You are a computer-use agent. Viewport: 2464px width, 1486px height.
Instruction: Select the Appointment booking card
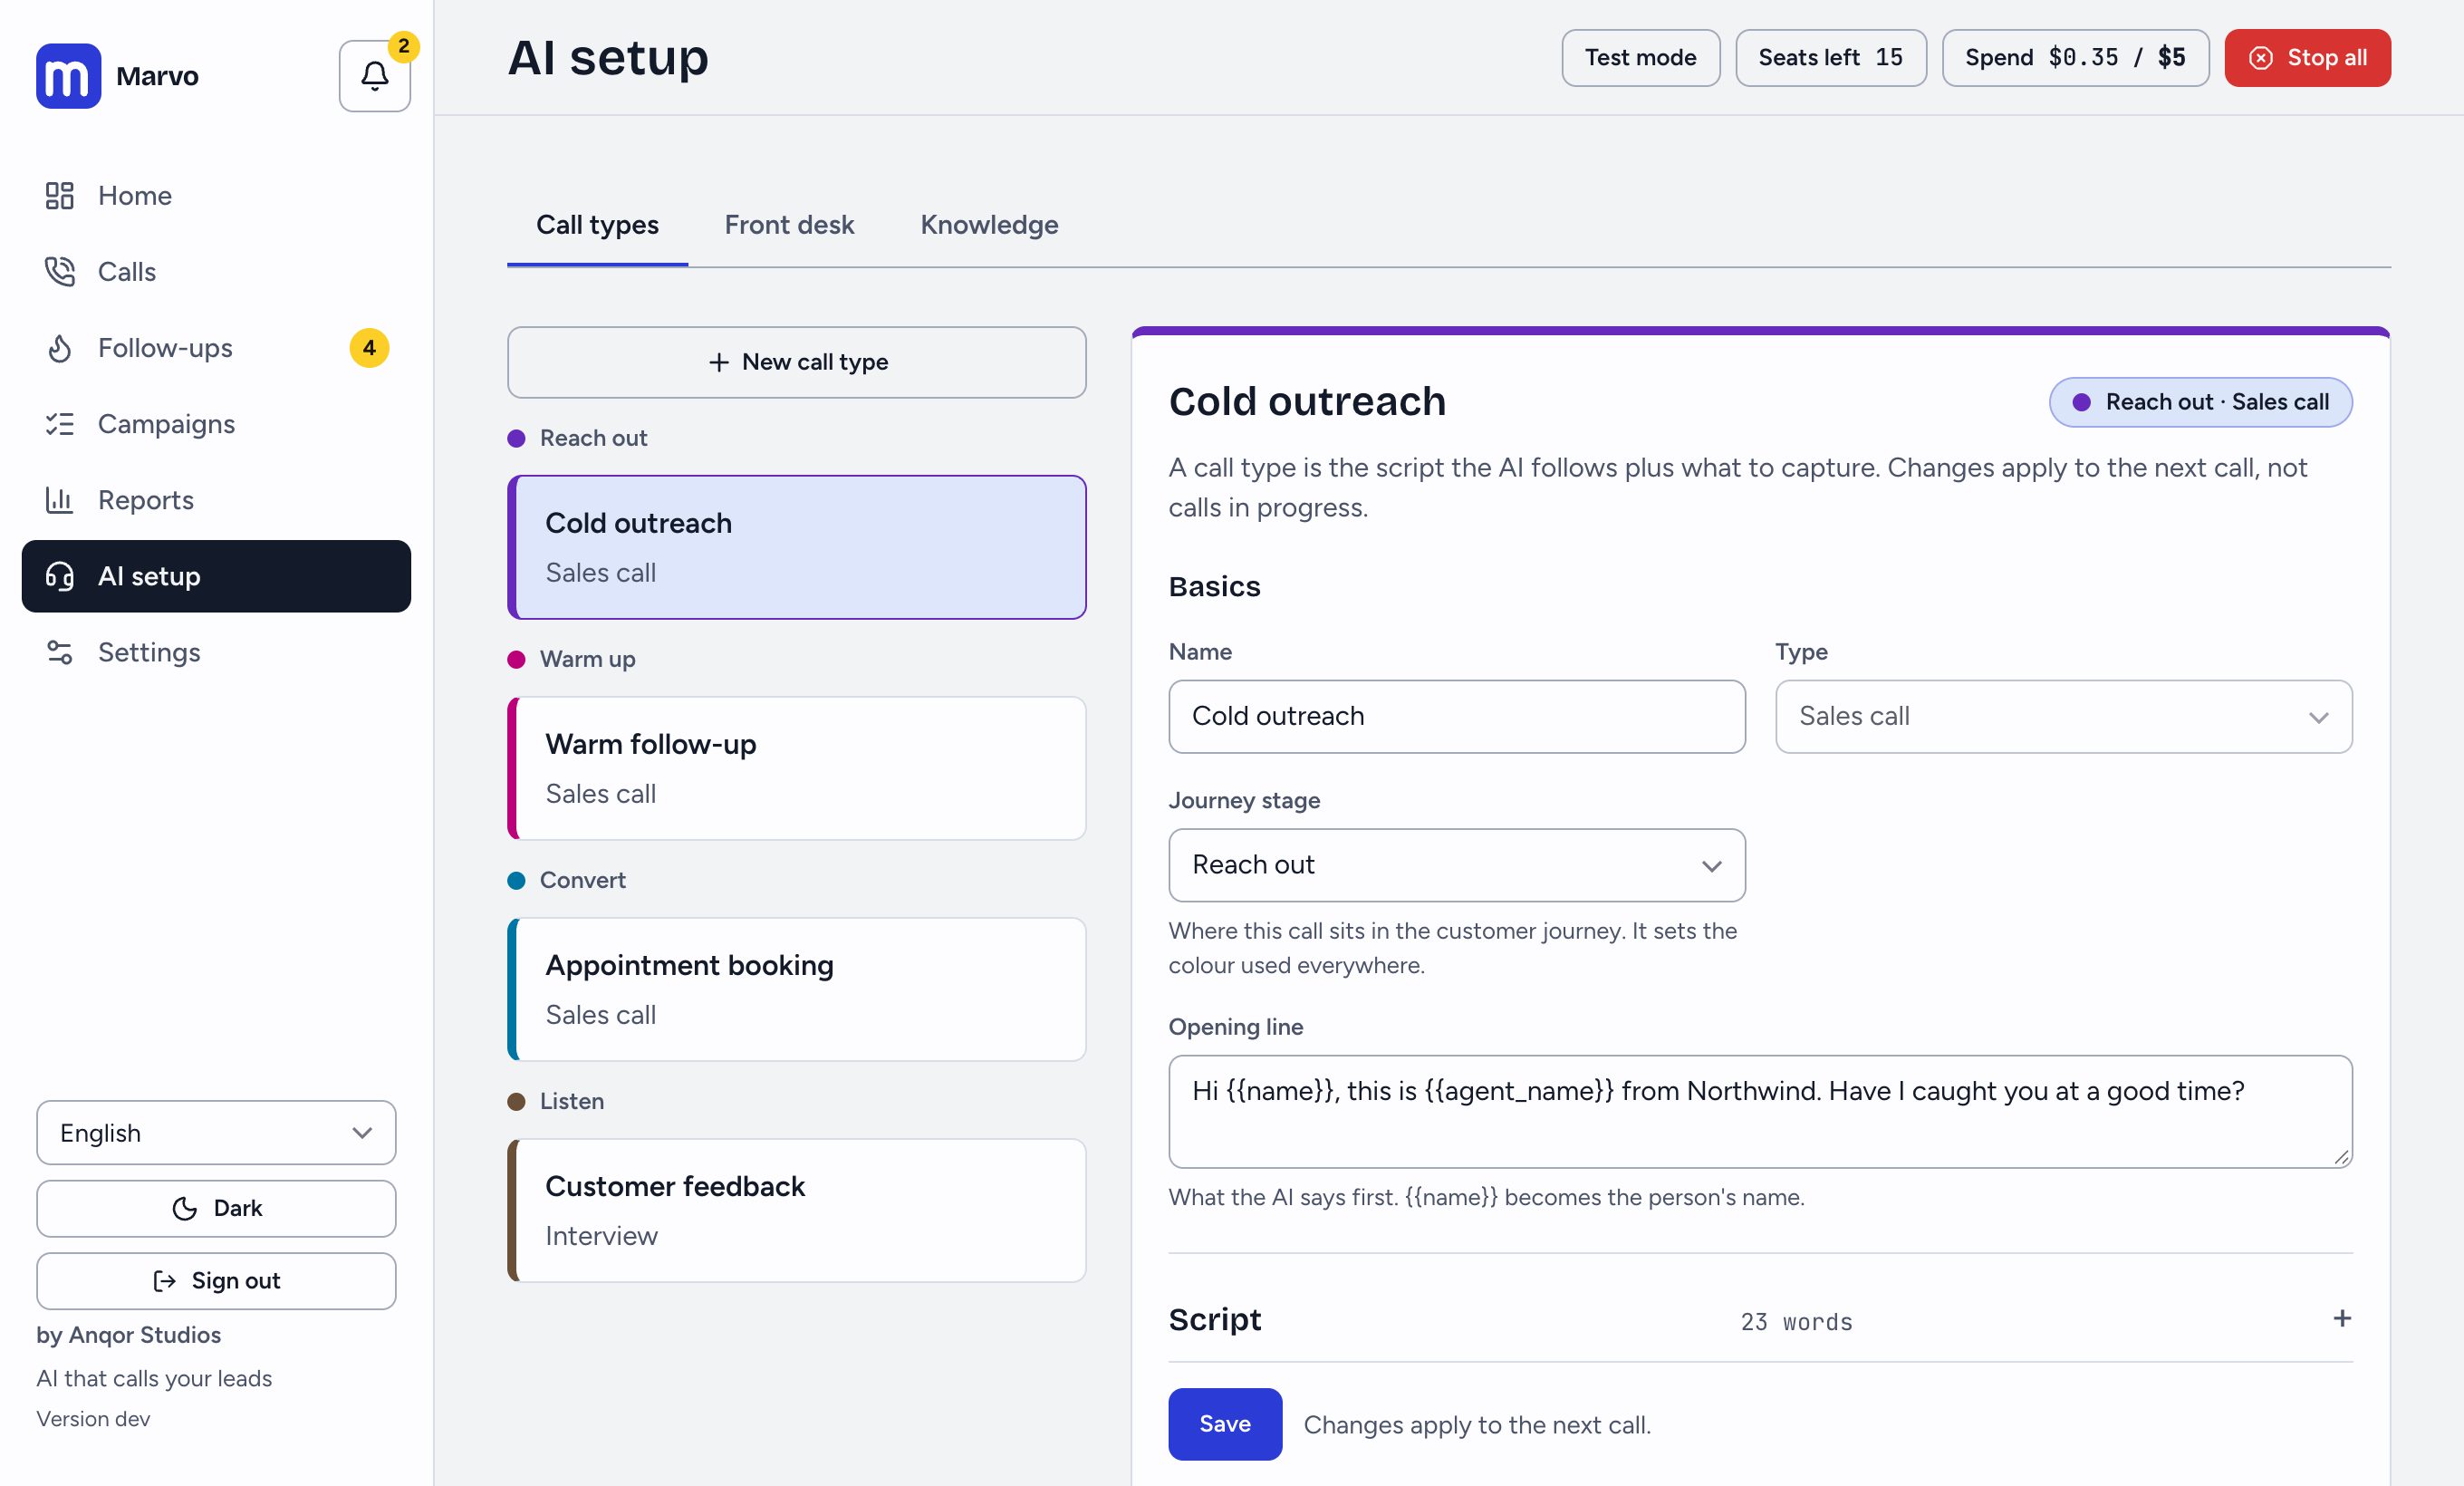coord(796,989)
